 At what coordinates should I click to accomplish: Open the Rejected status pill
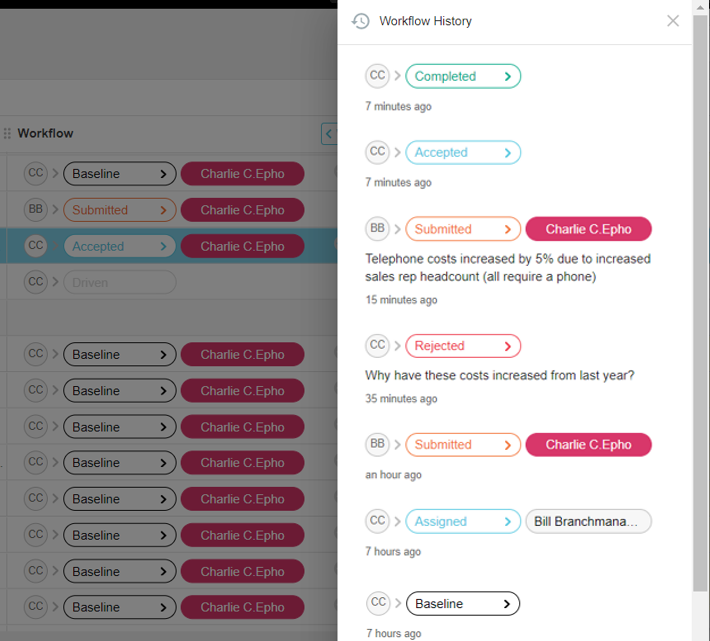click(462, 346)
